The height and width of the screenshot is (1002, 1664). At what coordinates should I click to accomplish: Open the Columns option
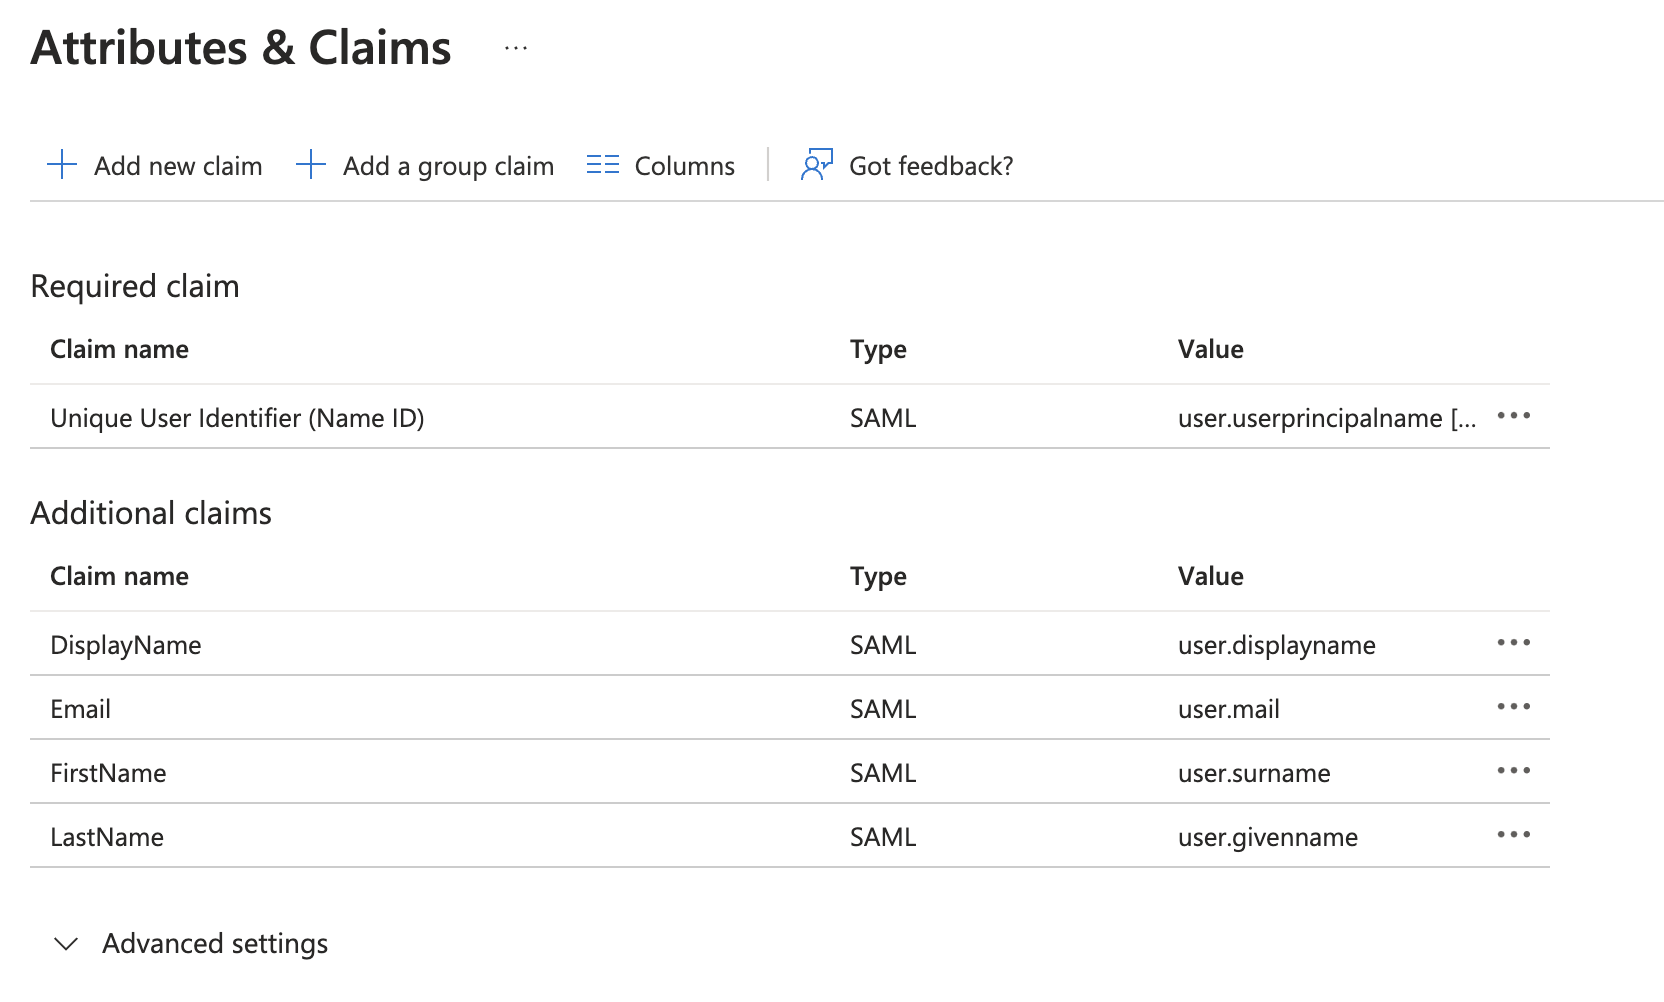tap(684, 166)
